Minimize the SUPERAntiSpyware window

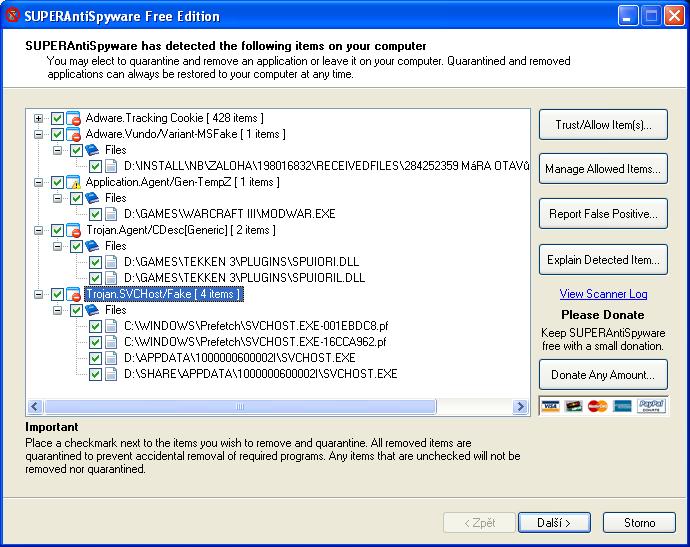(x=628, y=16)
